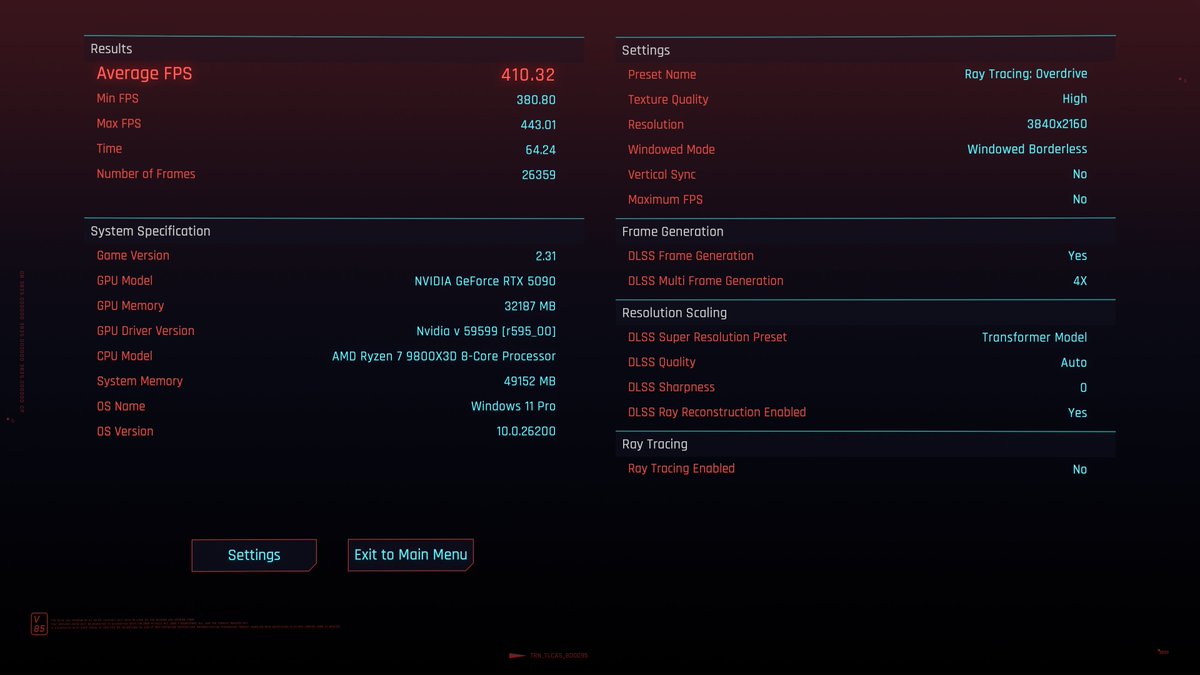
Task: Click the Resolution Scaling section header
Action: (674, 314)
